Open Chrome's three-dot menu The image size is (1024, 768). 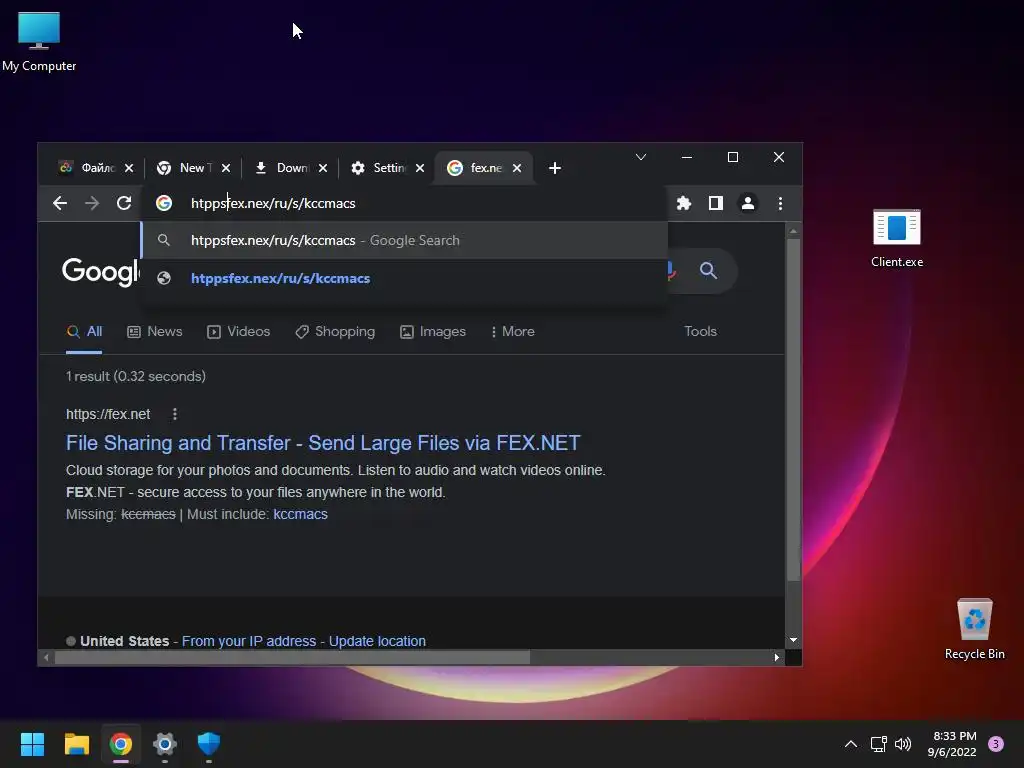780,203
